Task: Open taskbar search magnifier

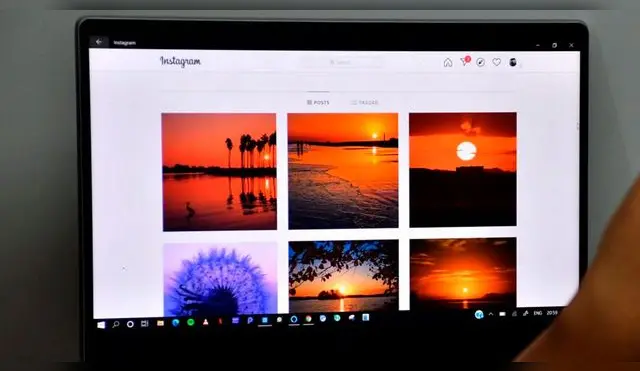Action: [x=116, y=324]
